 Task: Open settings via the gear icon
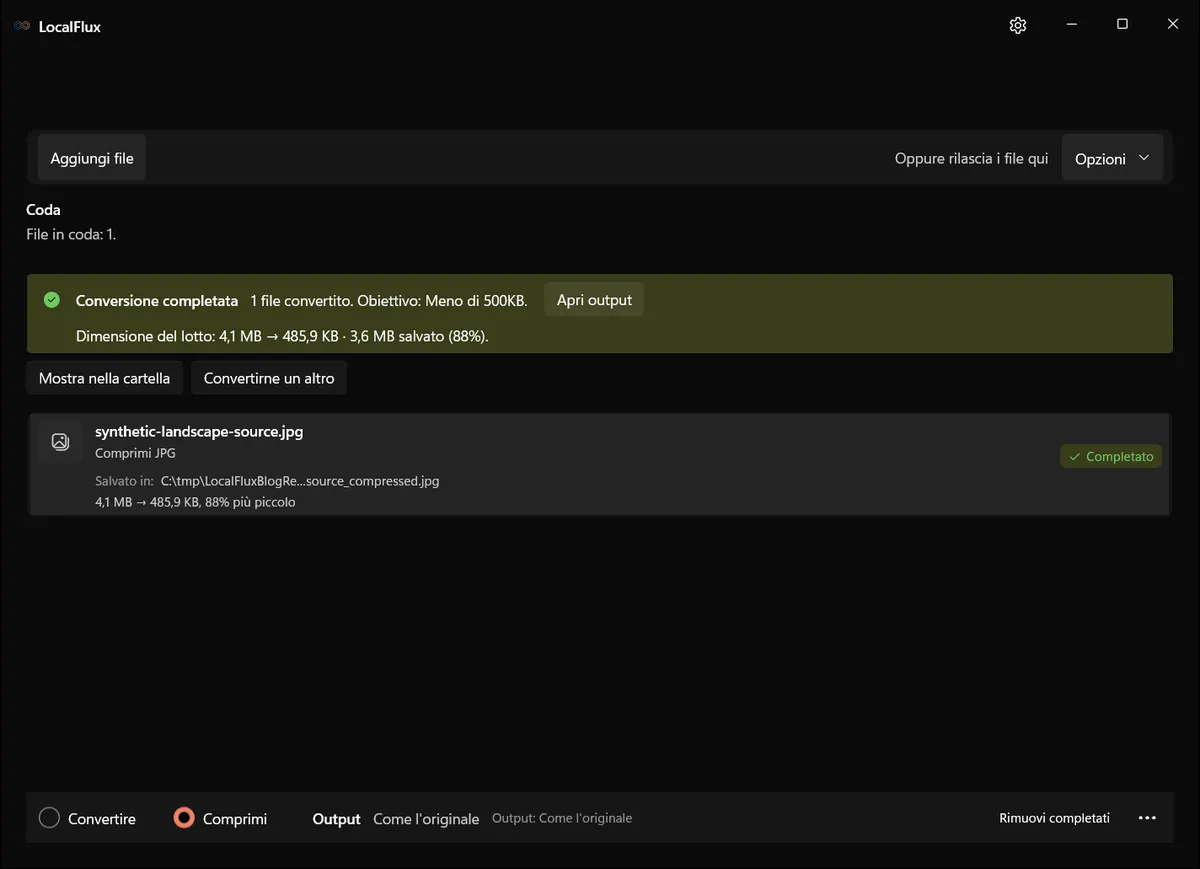1018,26
